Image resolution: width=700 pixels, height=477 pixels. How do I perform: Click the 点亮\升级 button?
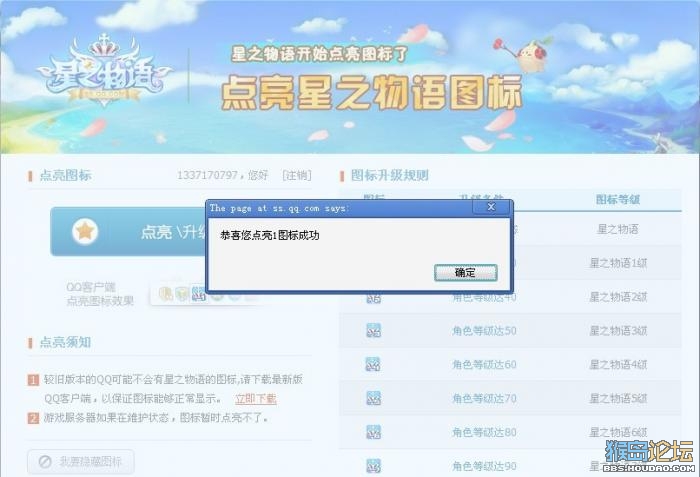(x=129, y=231)
